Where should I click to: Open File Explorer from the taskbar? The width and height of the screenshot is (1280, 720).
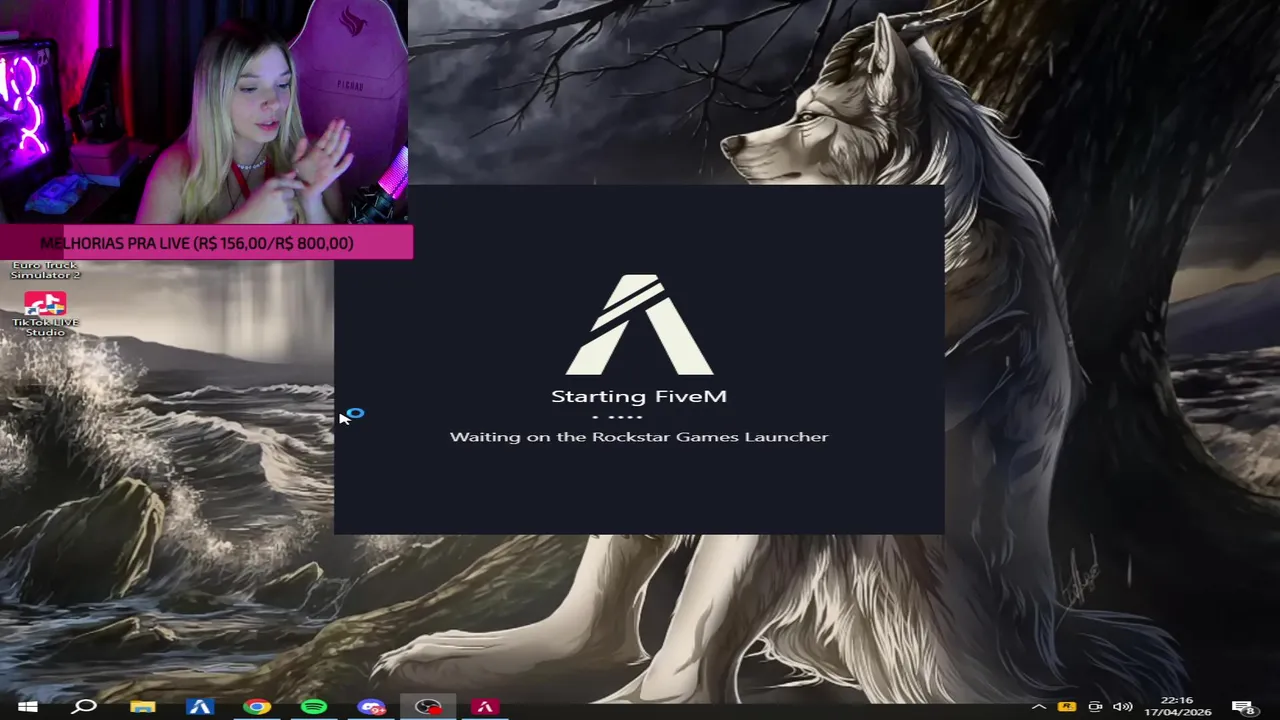(143, 707)
